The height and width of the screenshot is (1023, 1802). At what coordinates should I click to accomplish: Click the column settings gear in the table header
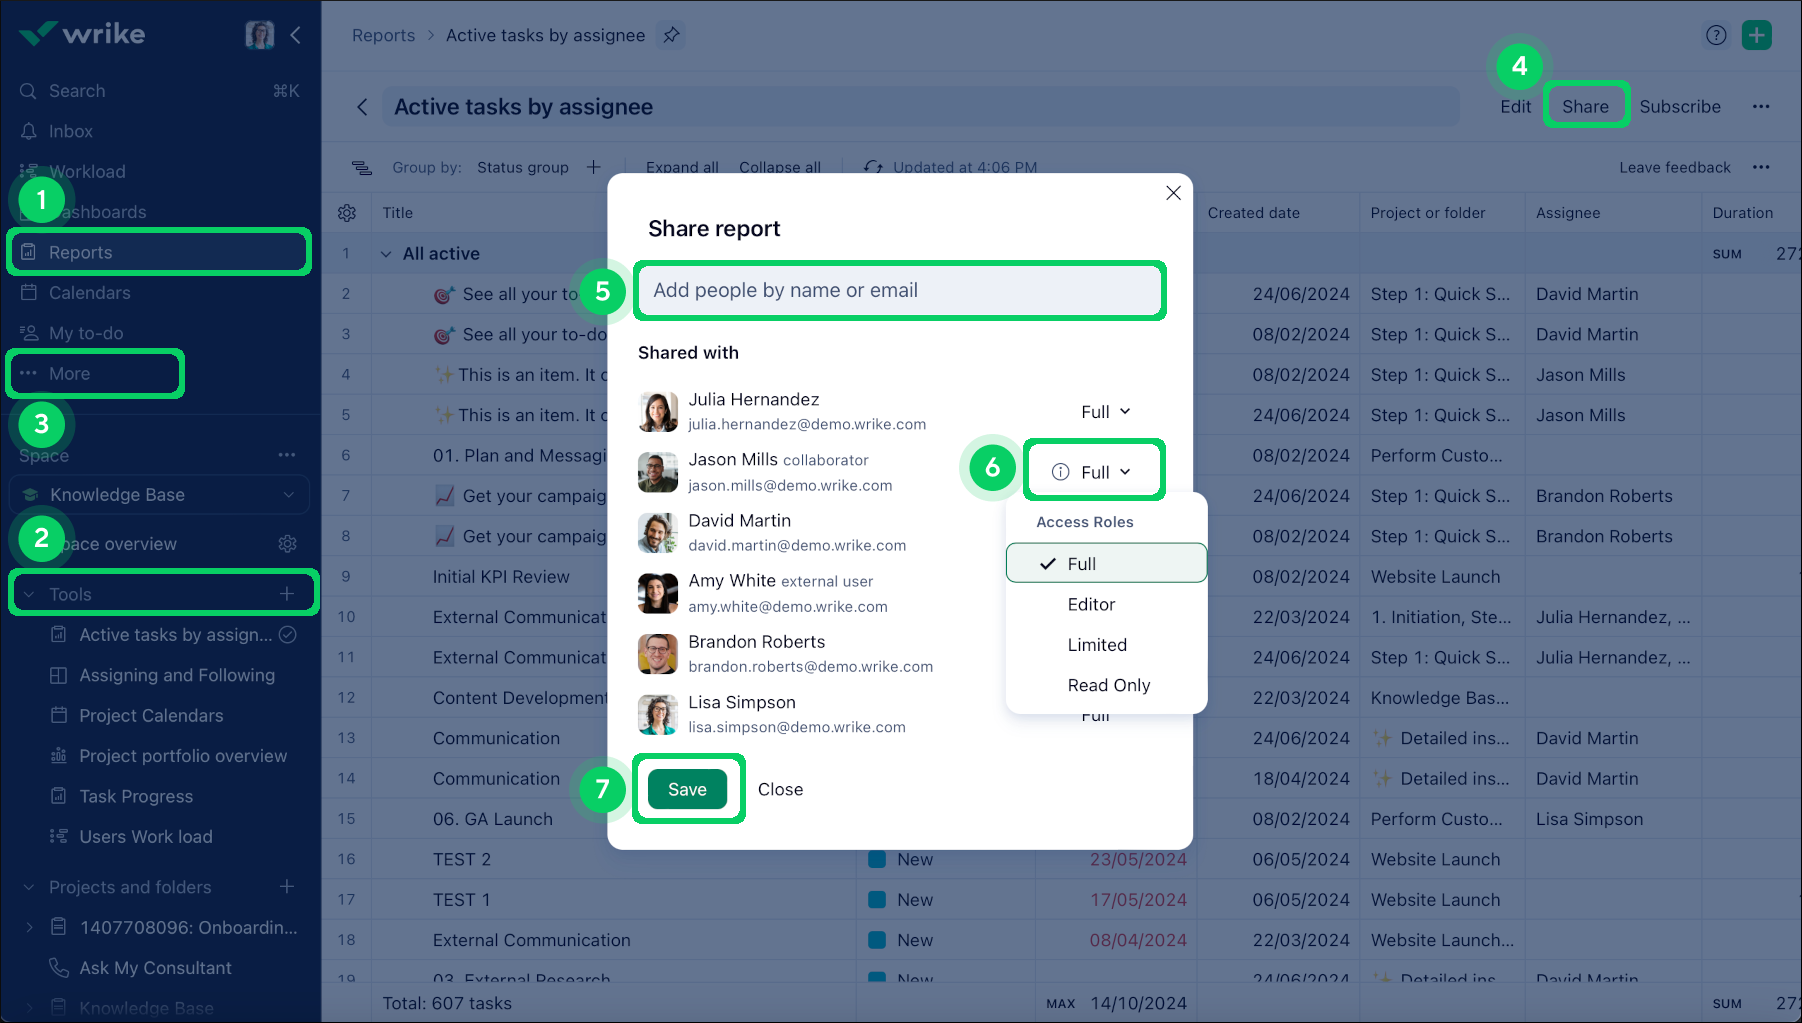(347, 212)
